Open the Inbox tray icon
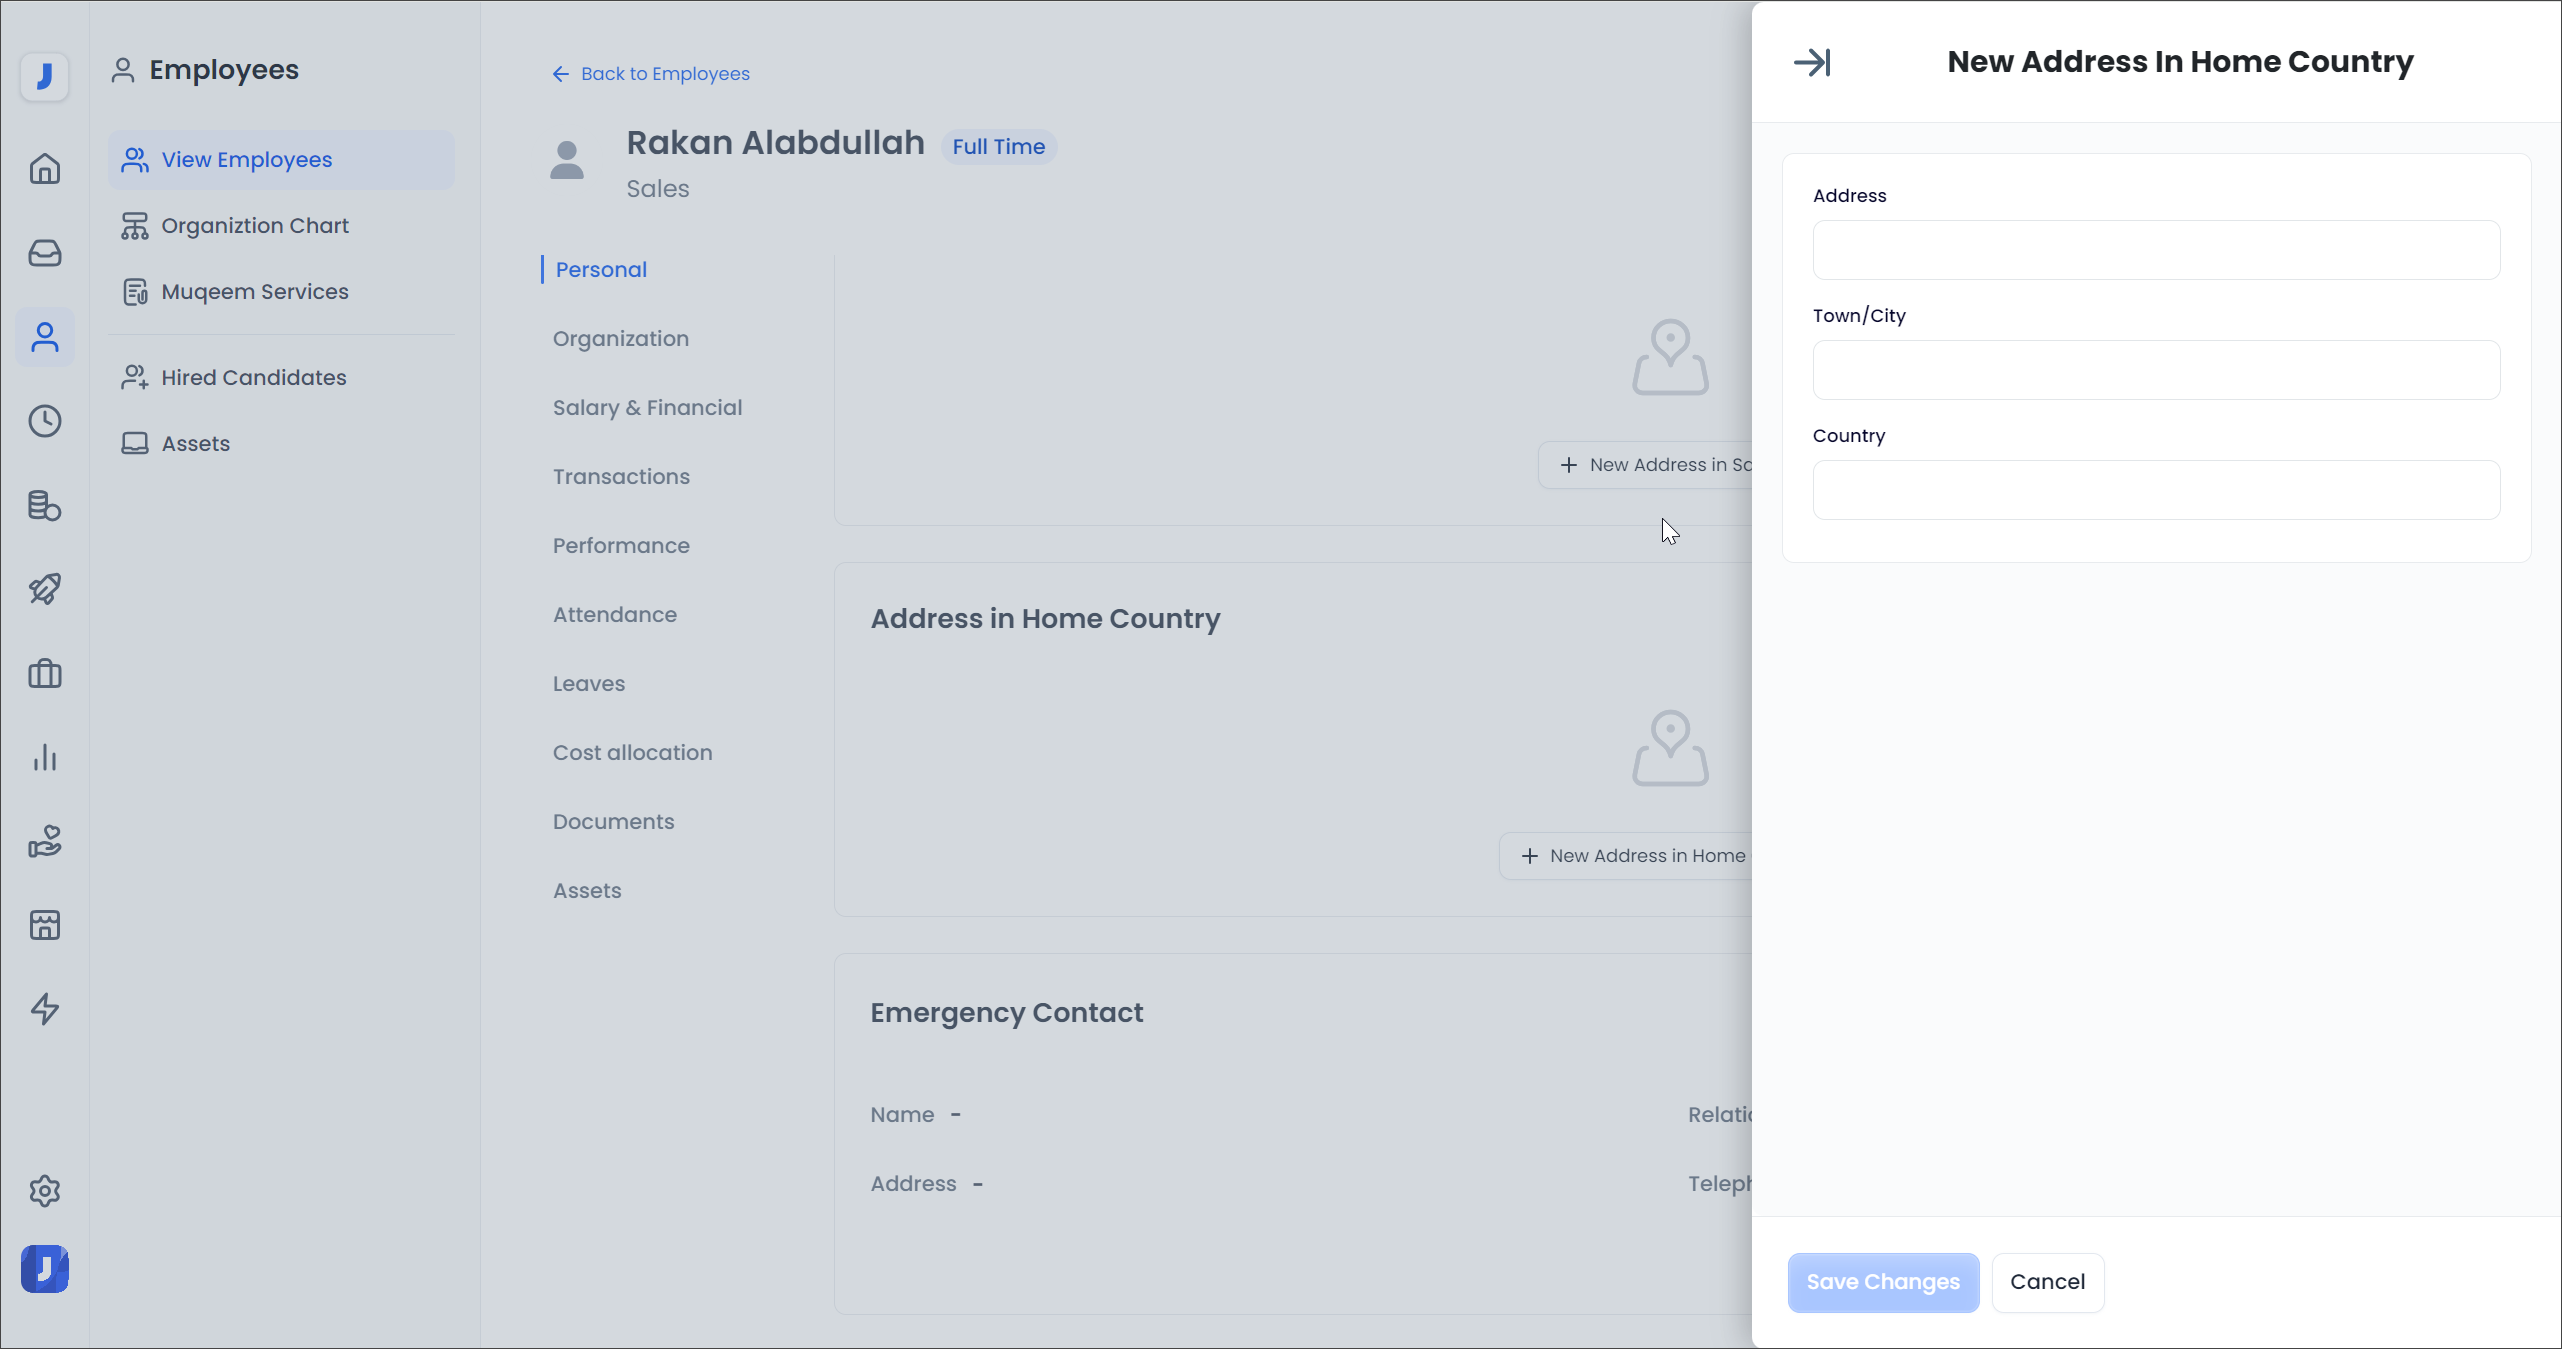Screen dimensions: 2562x1349 tap(45, 253)
